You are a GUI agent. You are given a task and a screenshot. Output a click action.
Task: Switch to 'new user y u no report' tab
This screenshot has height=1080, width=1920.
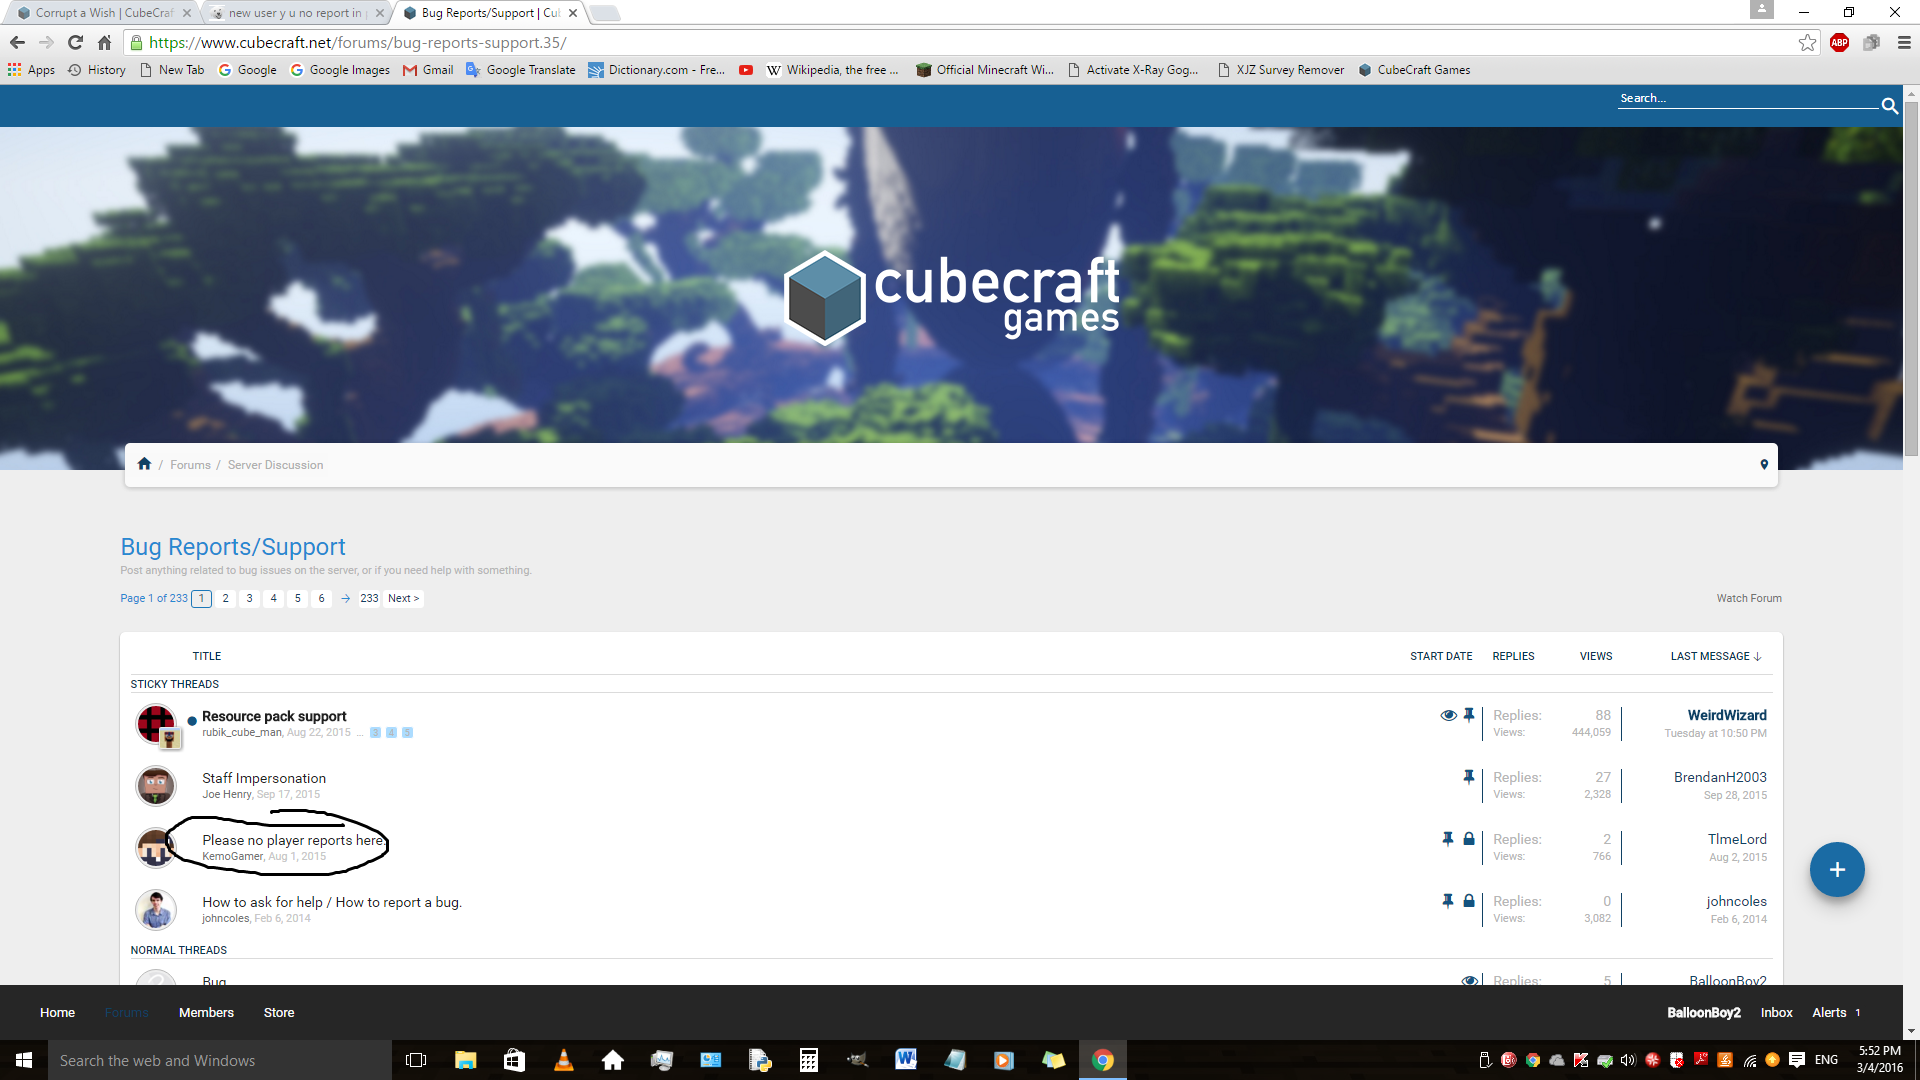[295, 13]
